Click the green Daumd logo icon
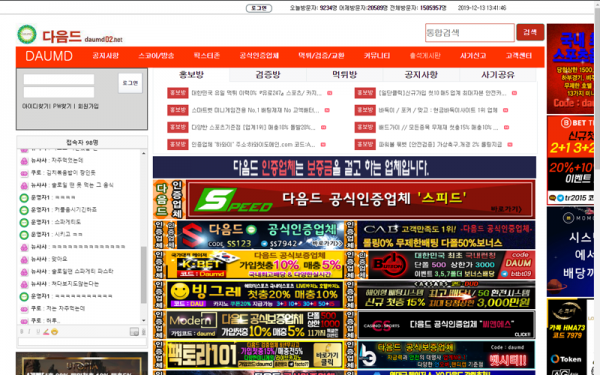 [x=27, y=34]
